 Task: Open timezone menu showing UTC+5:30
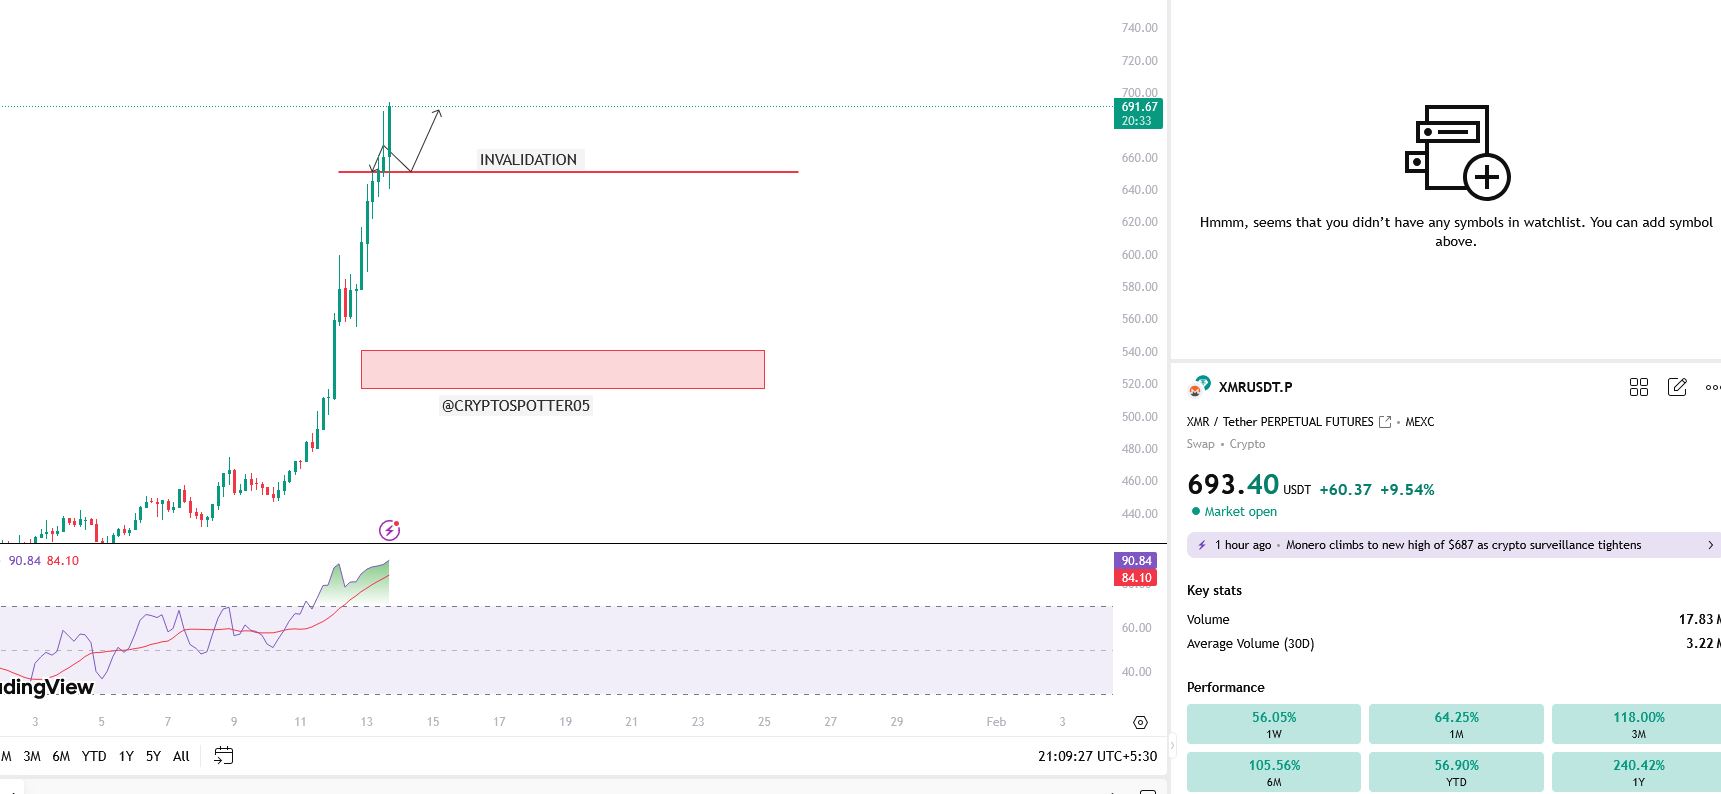click(x=1097, y=756)
